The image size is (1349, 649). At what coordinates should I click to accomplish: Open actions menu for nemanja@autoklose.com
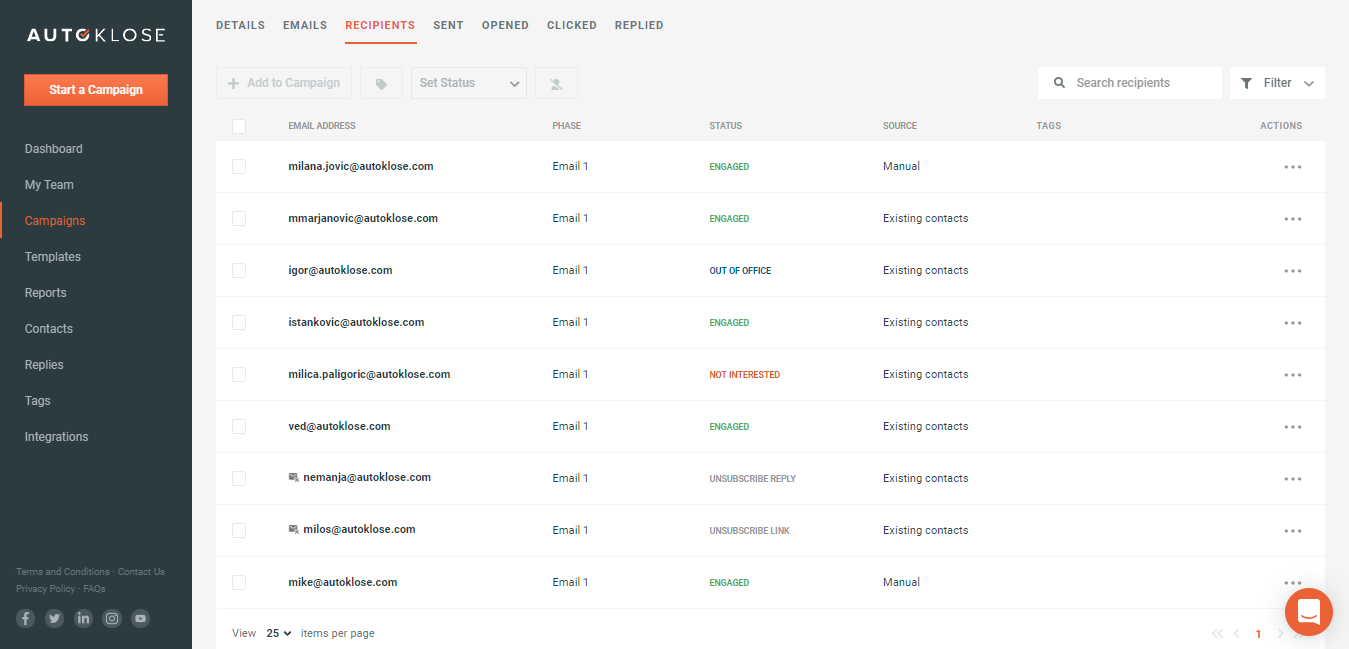(x=1293, y=479)
